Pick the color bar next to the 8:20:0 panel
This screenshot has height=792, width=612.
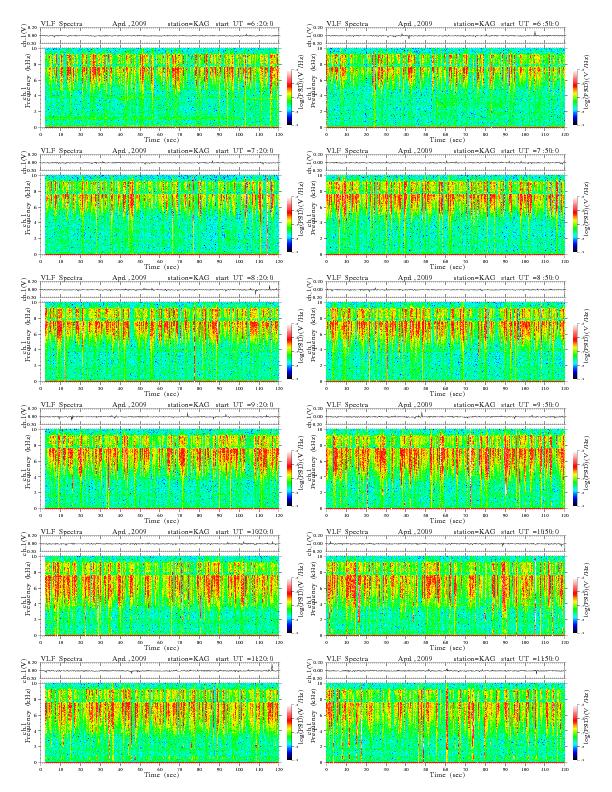pos(289,351)
